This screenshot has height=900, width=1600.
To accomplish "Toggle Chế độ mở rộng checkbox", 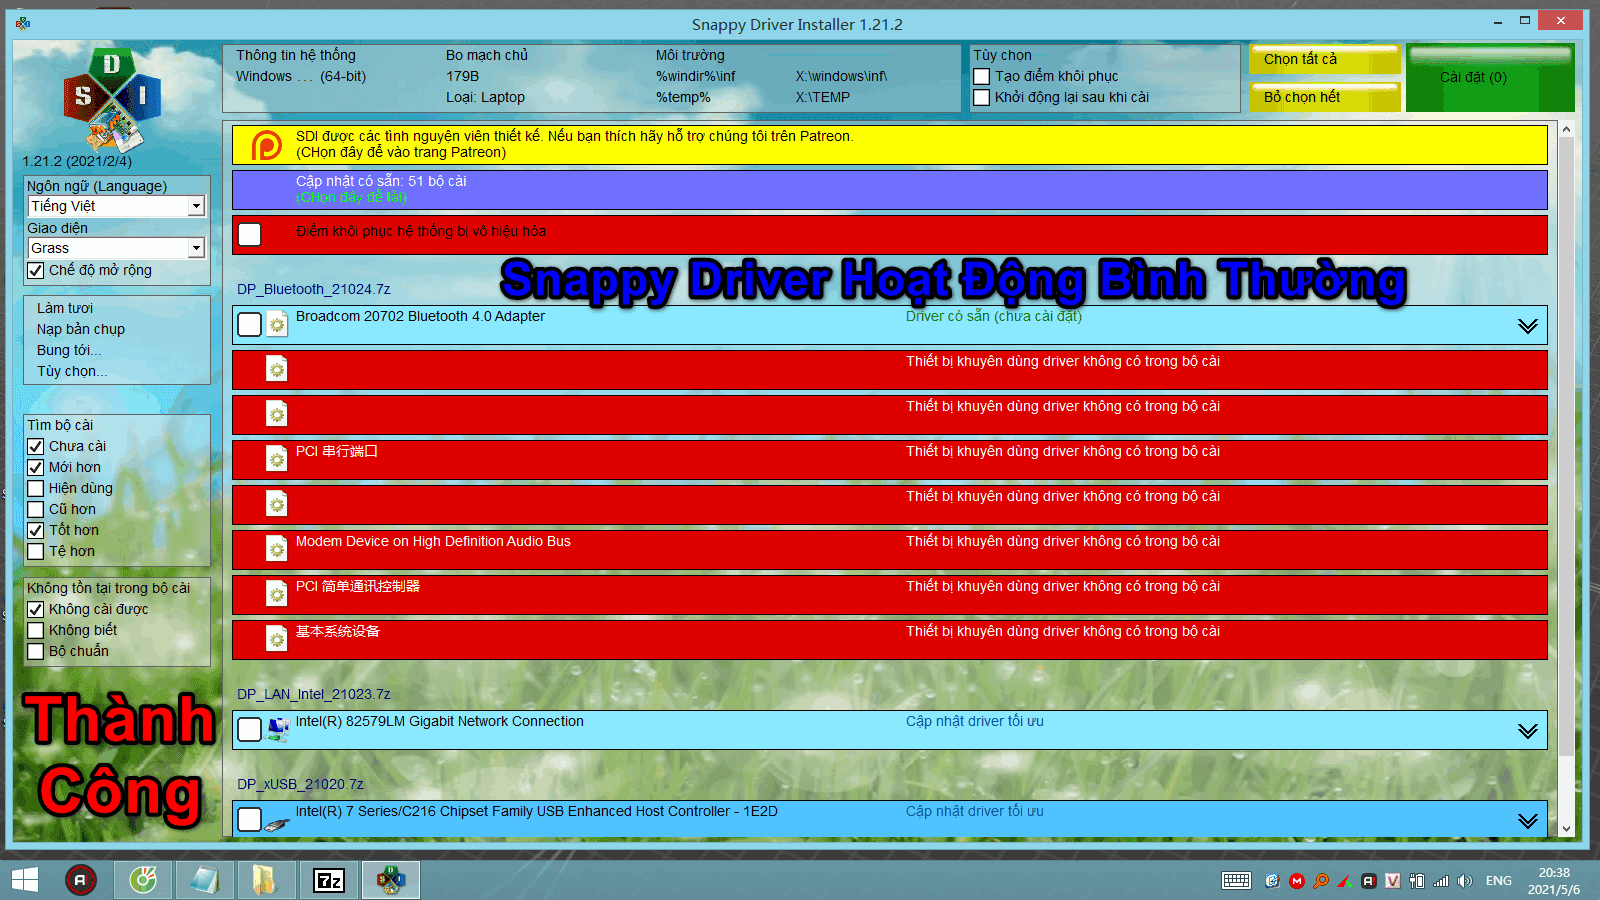I will pyautogui.click(x=36, y=271).
